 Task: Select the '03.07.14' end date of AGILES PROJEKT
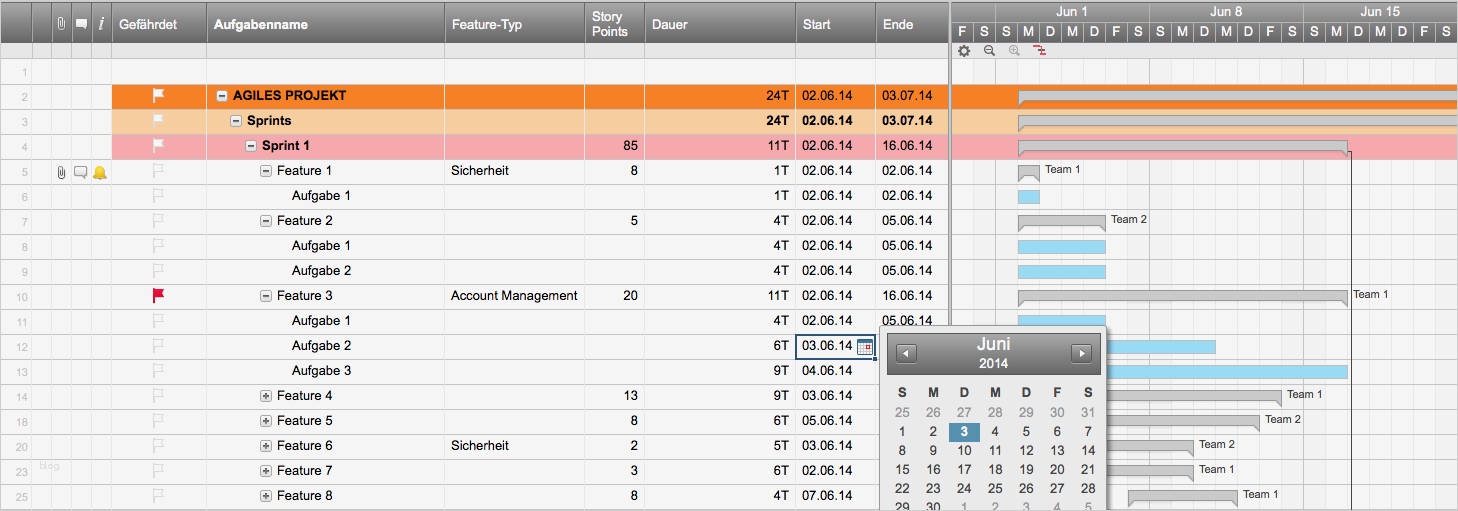pos(912,96)
